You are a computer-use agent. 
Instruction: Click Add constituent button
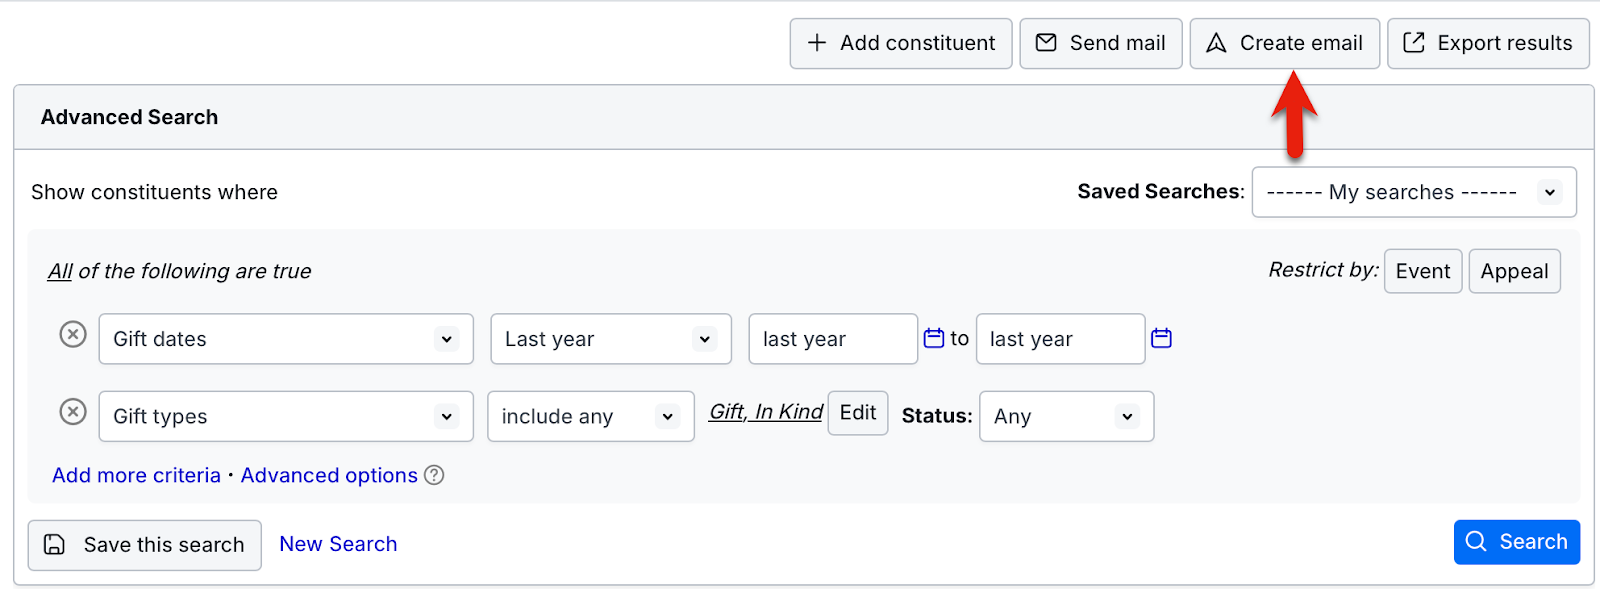[x=901, y=43]
